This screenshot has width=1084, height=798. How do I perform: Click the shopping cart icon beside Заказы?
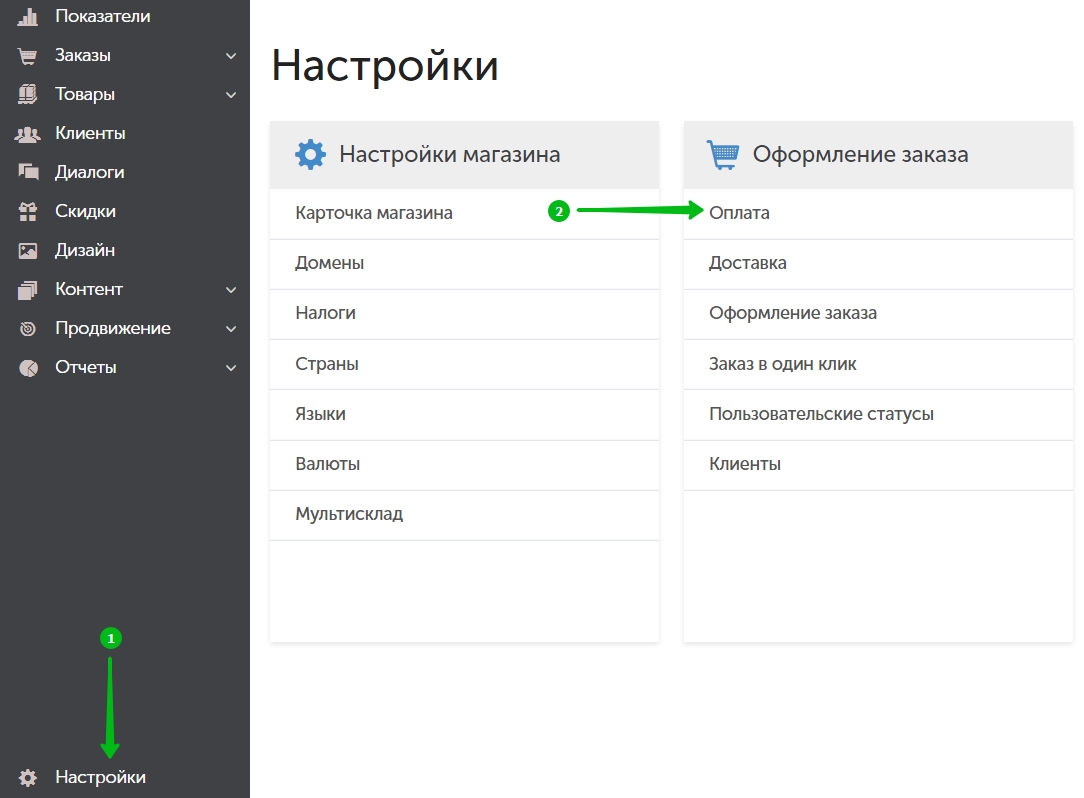pyautogui.click(x=28, y=56)
